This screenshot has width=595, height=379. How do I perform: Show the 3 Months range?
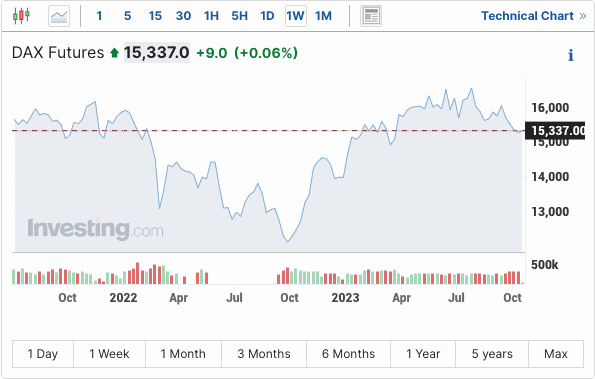tap(264, 354)
